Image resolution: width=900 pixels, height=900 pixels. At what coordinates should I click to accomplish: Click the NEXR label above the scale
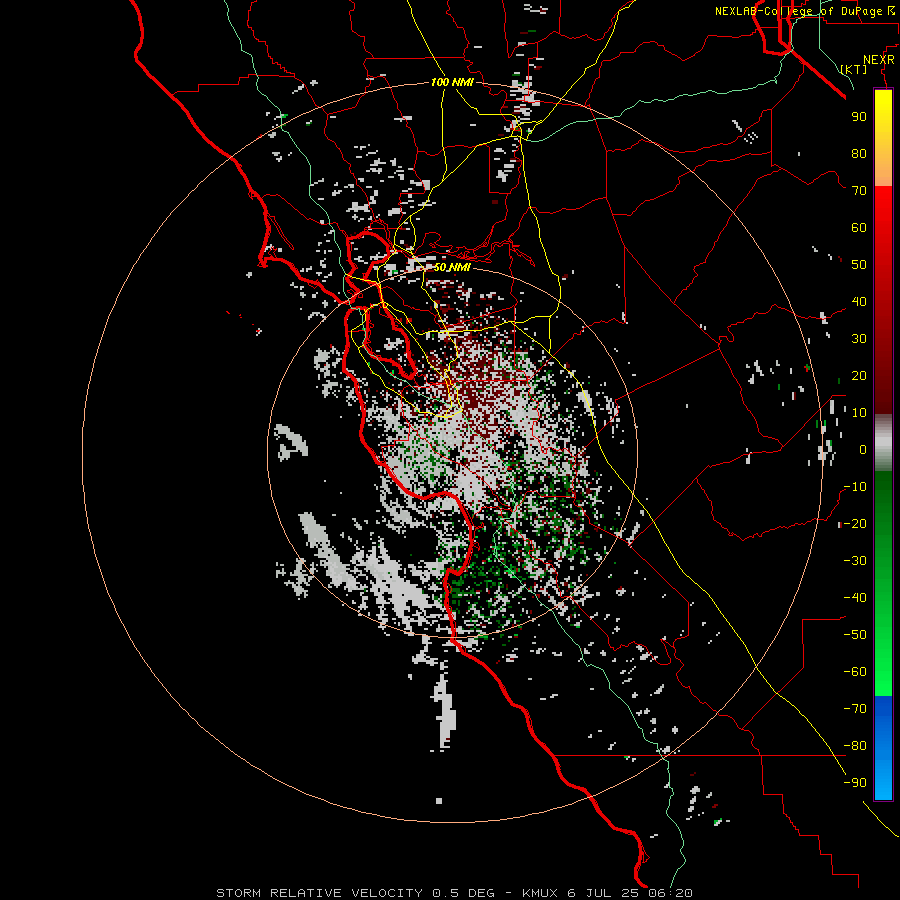tap(878, 59)
